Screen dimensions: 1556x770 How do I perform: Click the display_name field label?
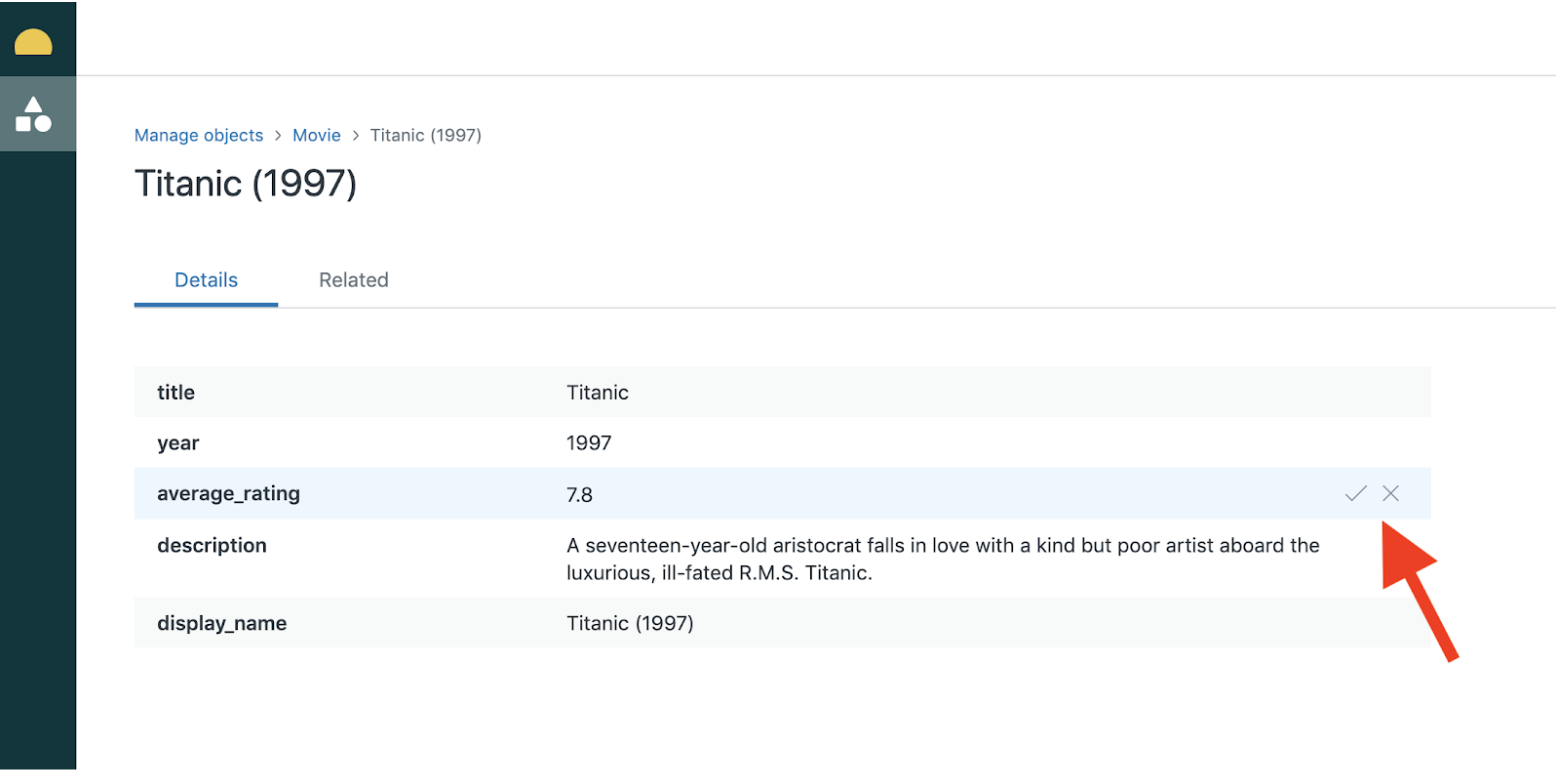point(222,623)
